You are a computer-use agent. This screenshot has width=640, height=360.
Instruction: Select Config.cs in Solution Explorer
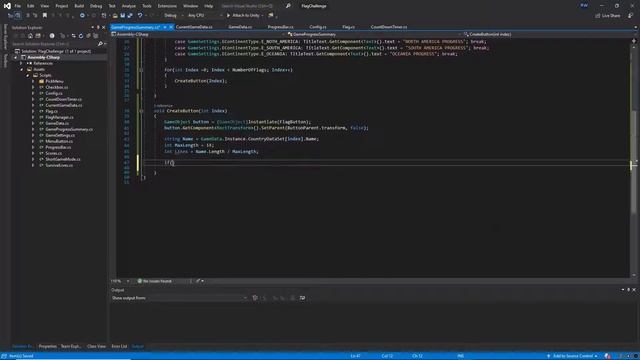pos(54,93)
